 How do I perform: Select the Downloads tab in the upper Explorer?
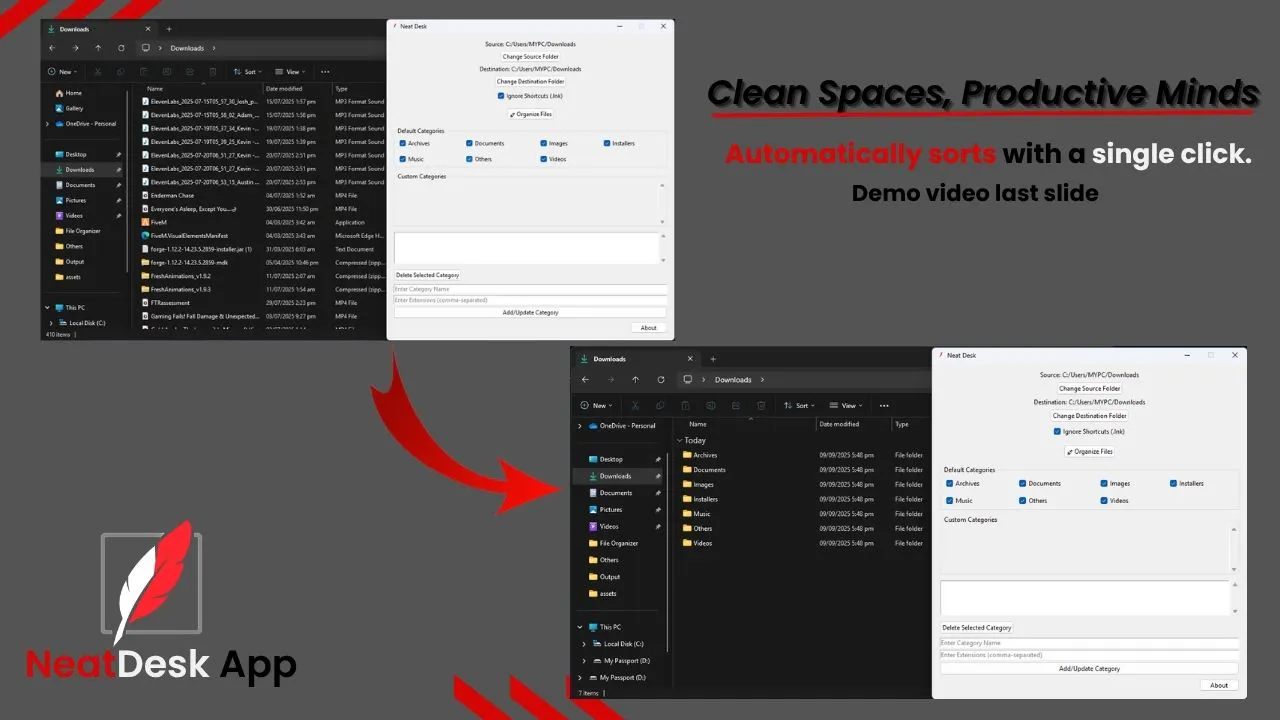click(98, 29)
